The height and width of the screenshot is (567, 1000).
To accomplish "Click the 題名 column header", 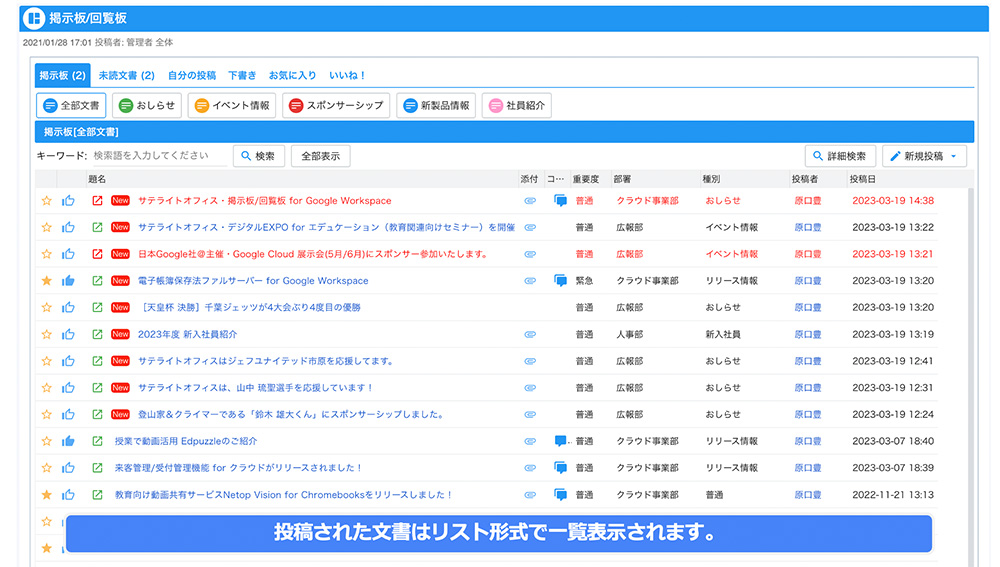I will click(x=97, y=179).
